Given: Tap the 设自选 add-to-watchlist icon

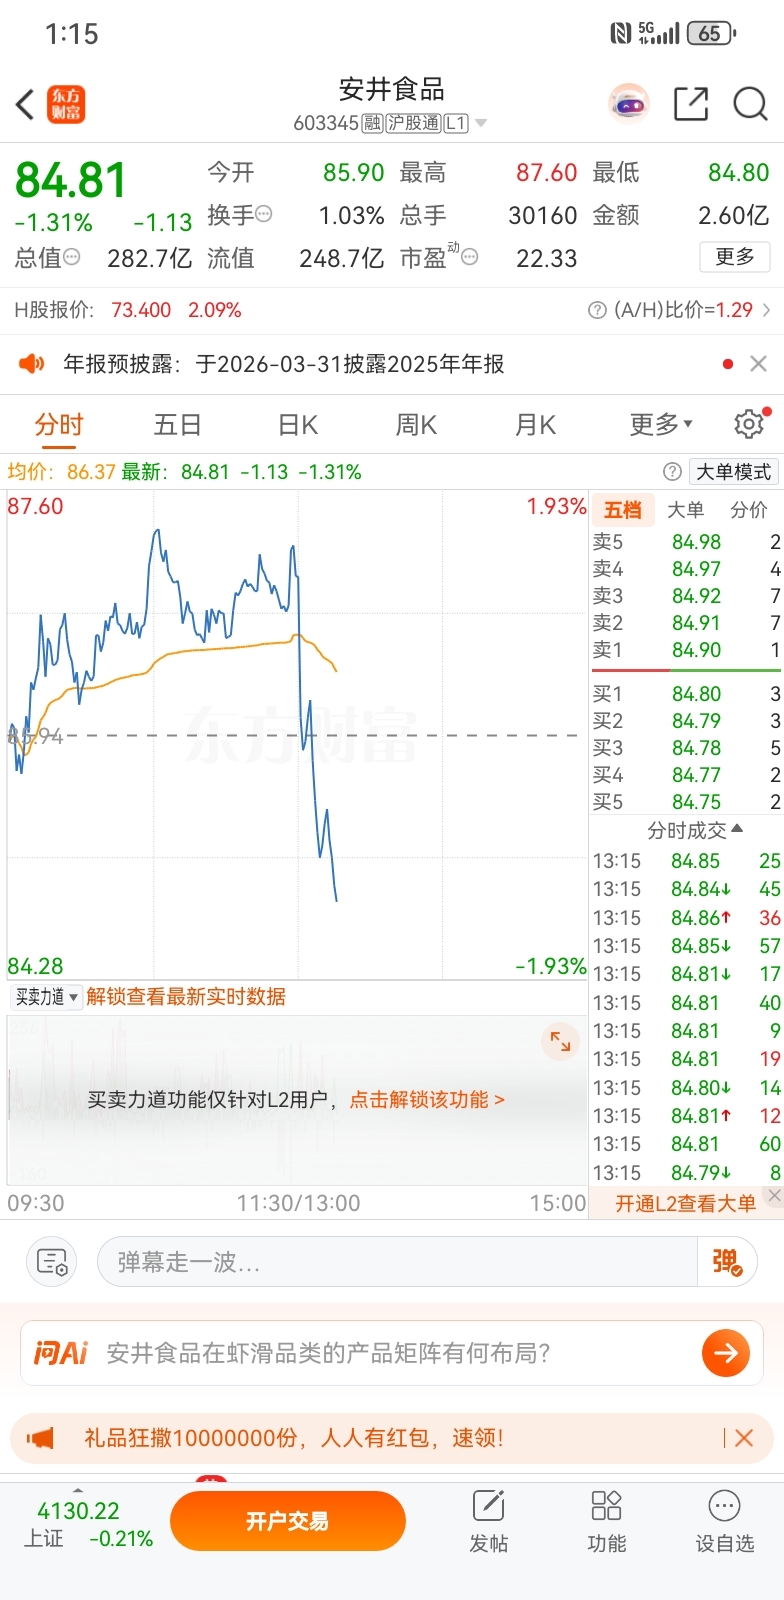Looking at the screenshot, I should [x=724, y=1520].
